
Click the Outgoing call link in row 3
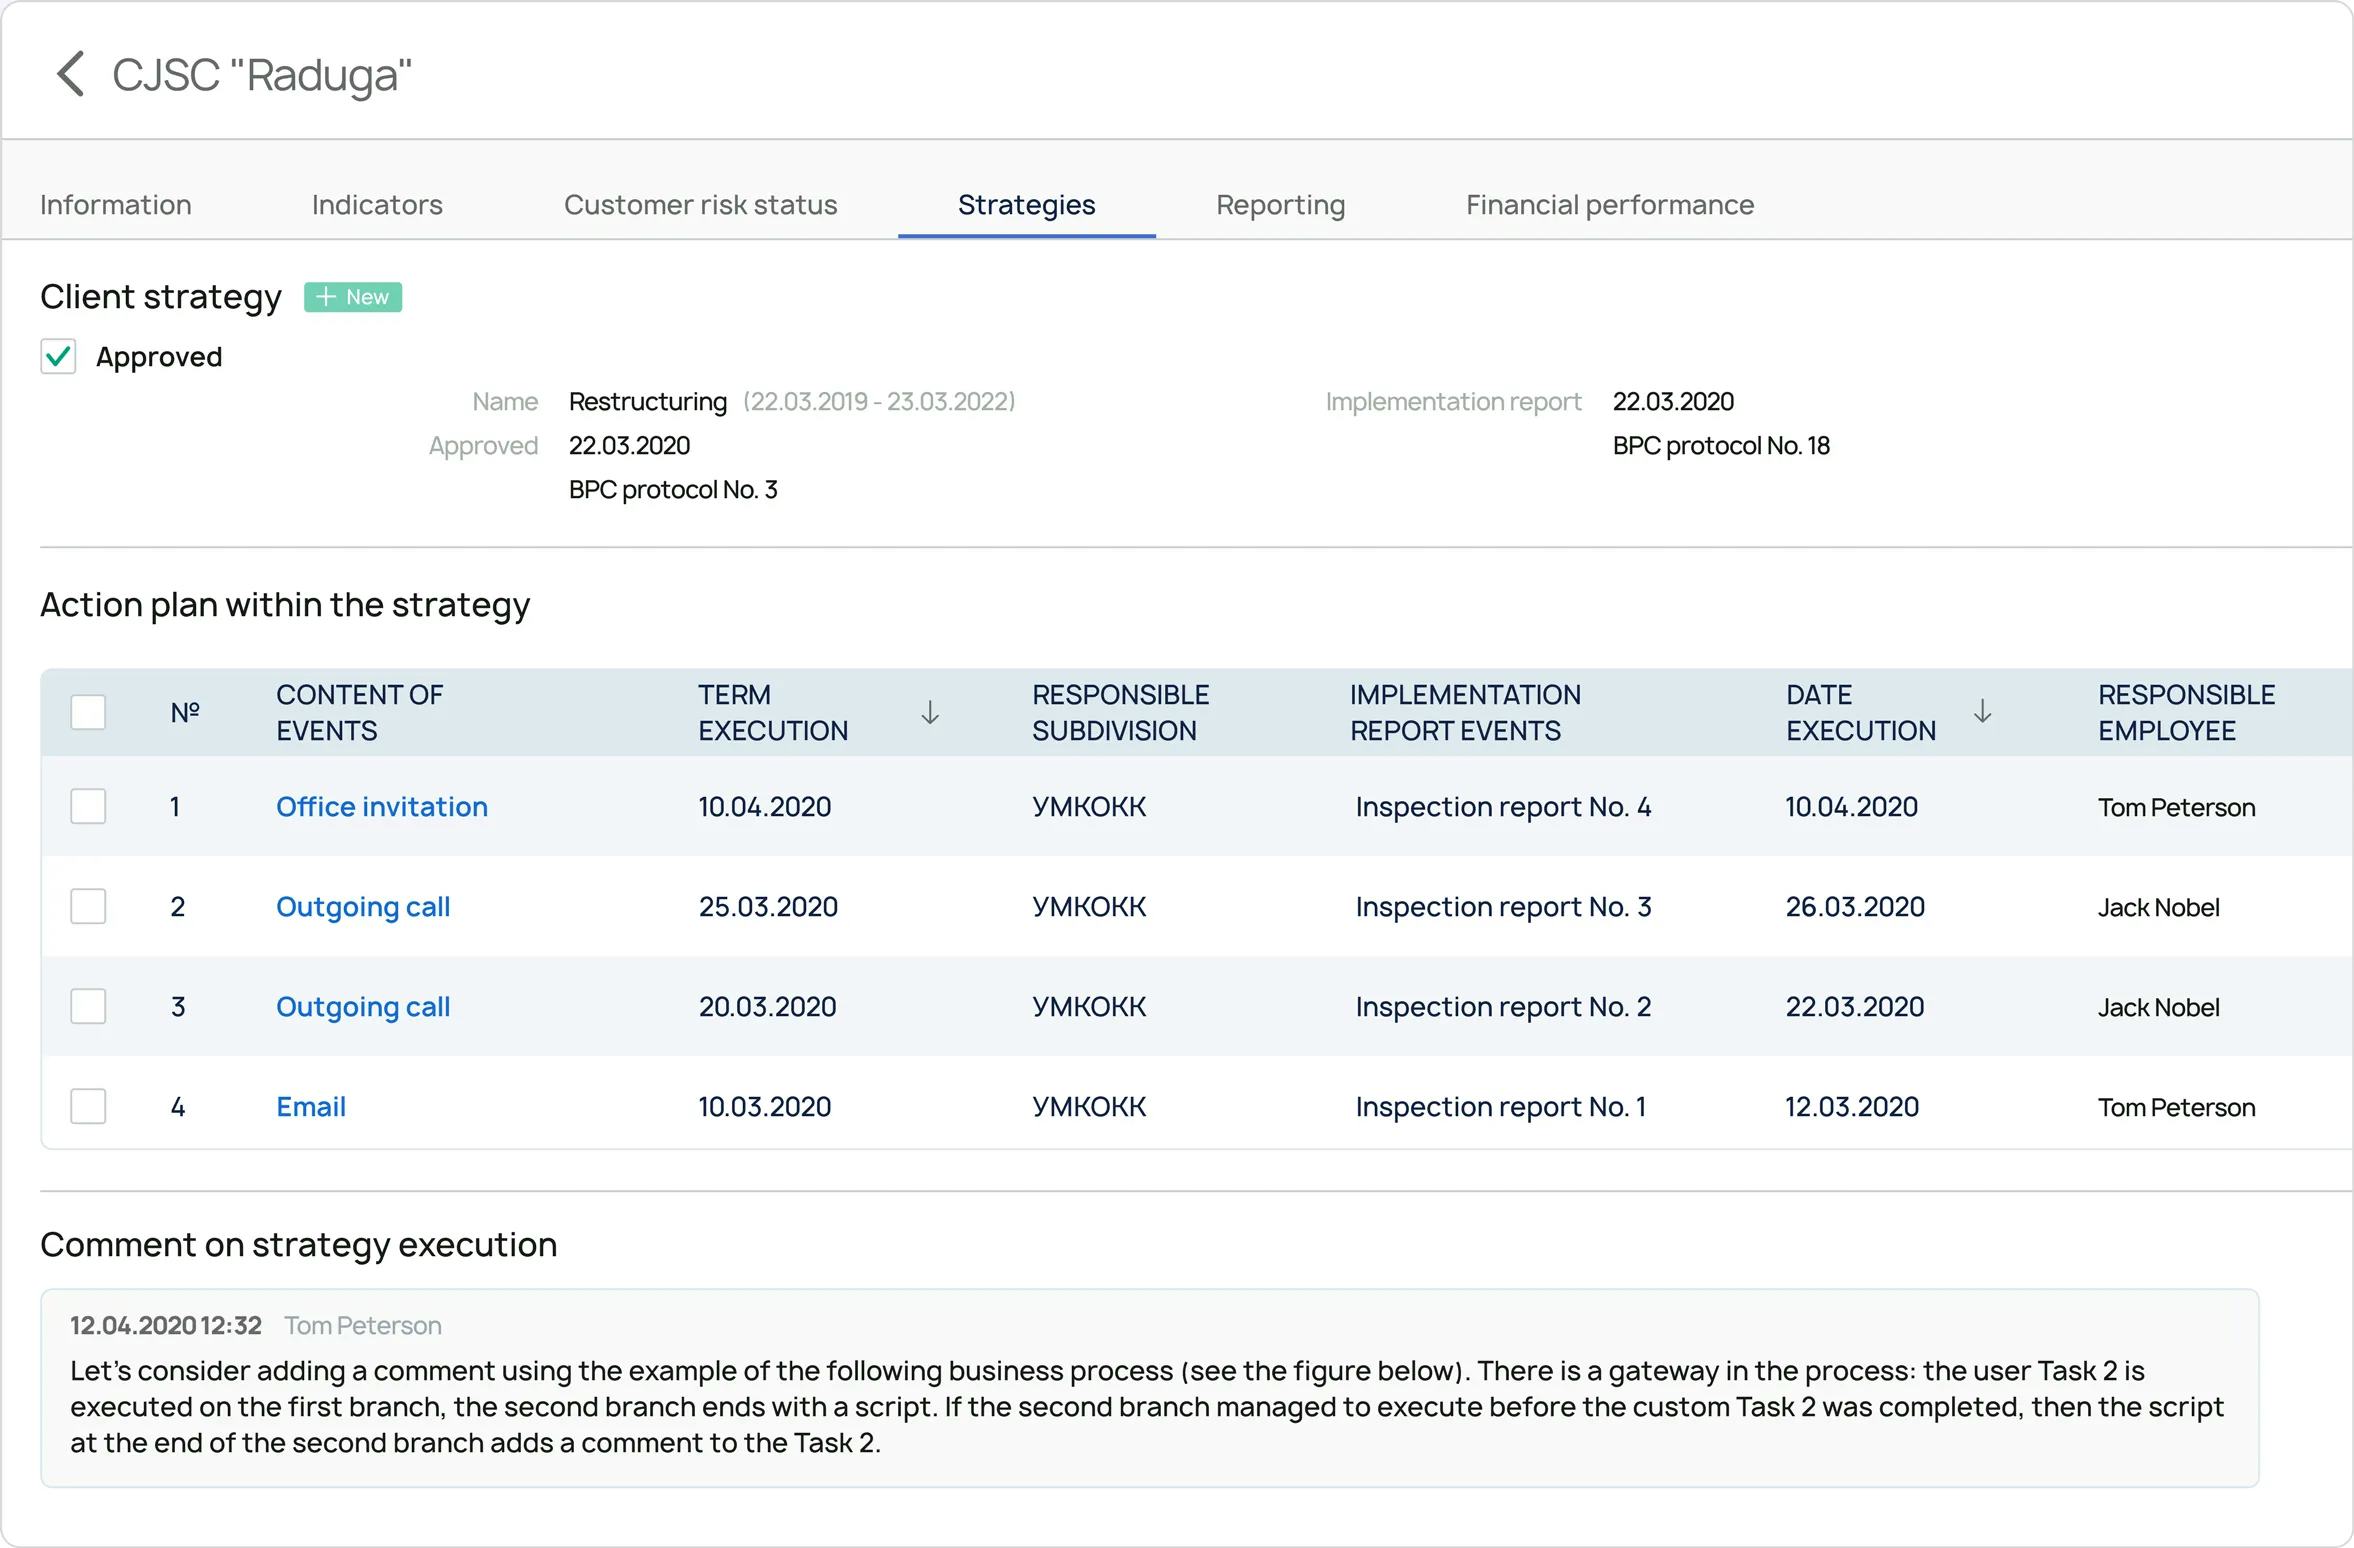(x=362, y=1006)
